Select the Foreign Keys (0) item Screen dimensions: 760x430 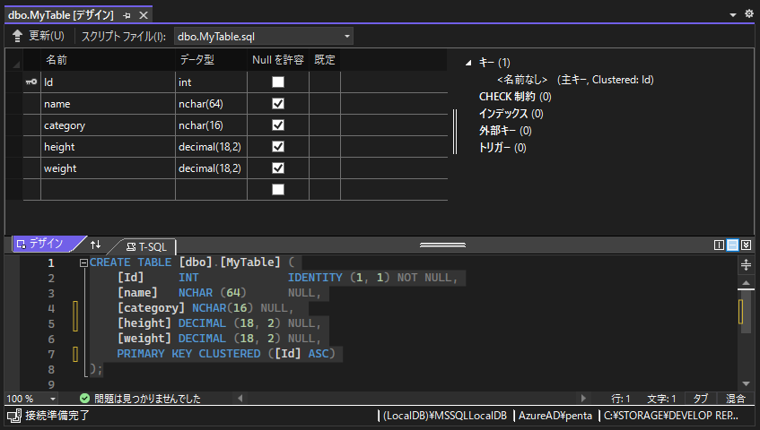(506, 130)
